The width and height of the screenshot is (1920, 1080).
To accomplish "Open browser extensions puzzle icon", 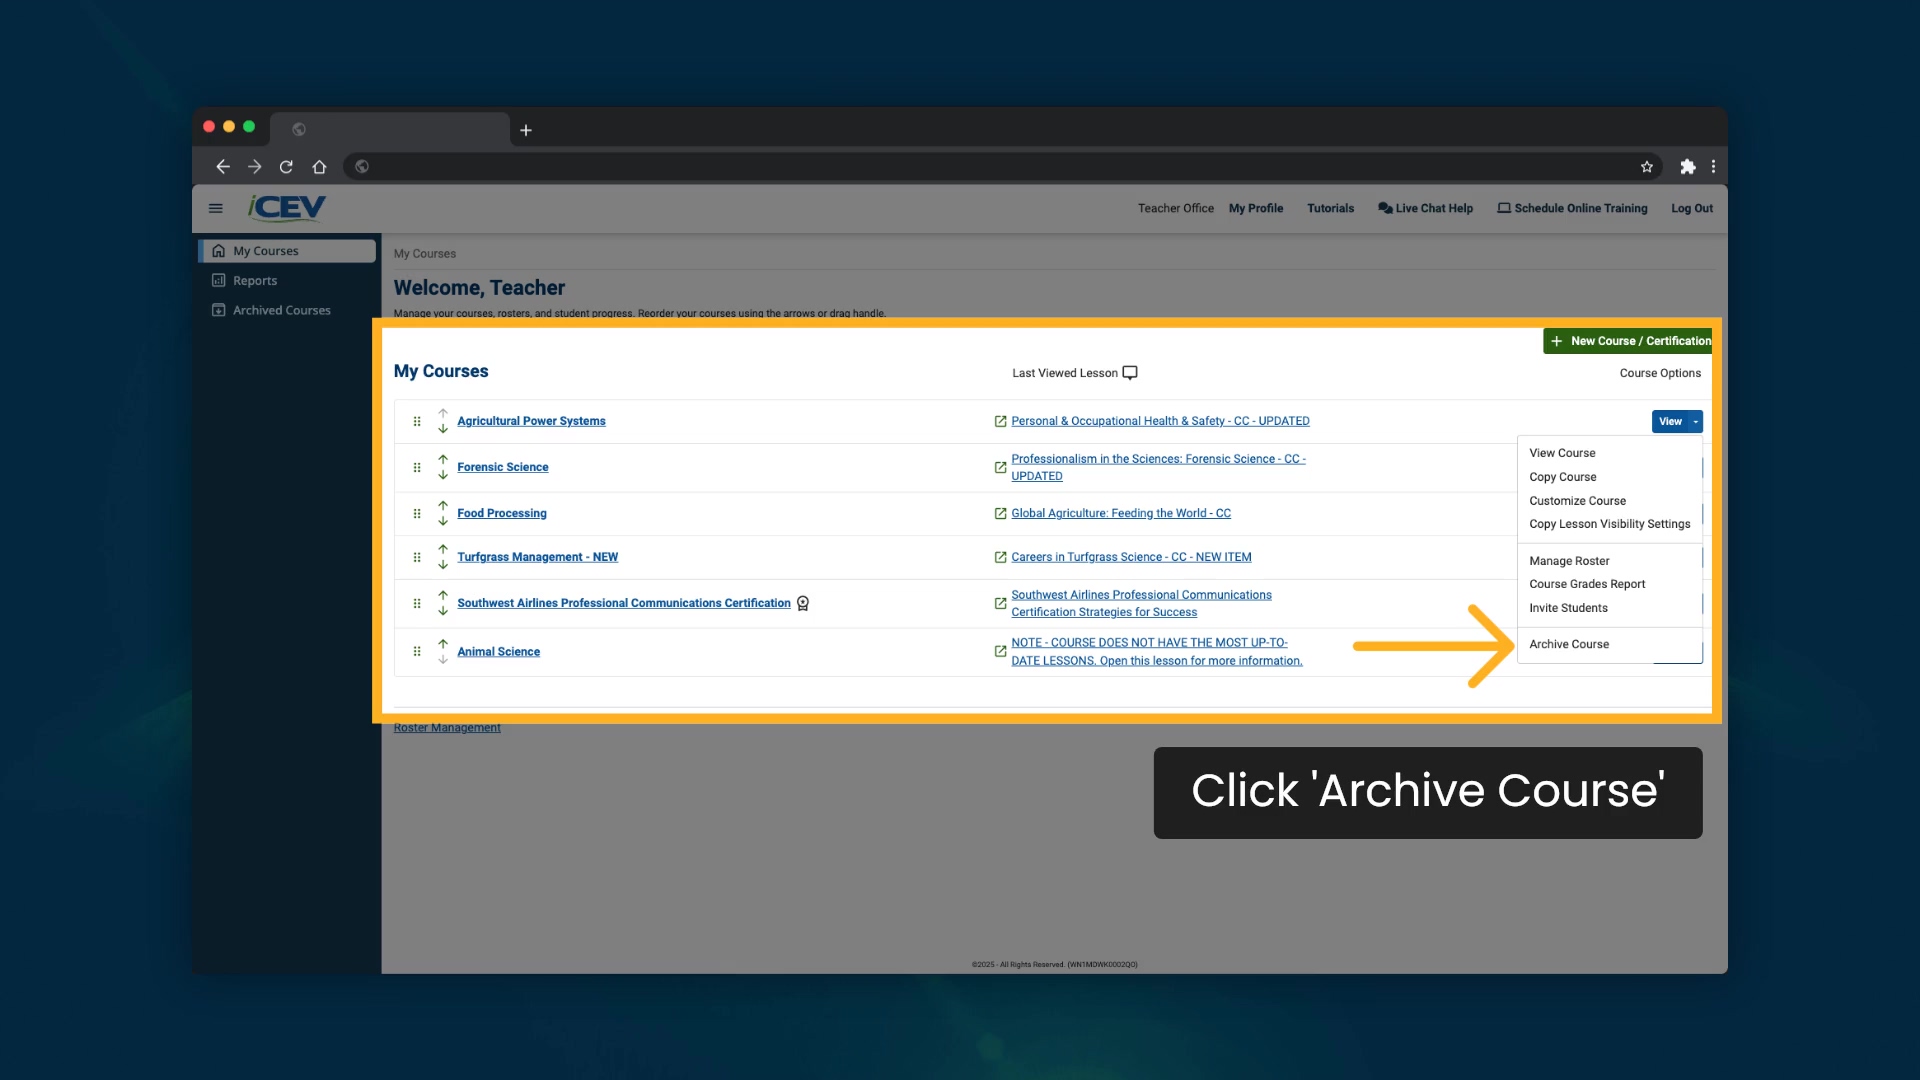I will tap(1688, 167).
